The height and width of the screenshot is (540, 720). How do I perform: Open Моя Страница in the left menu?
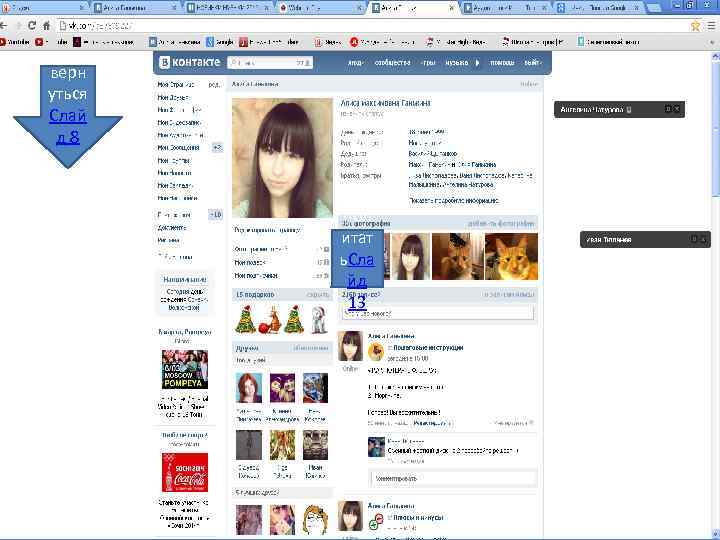point(176,84)
